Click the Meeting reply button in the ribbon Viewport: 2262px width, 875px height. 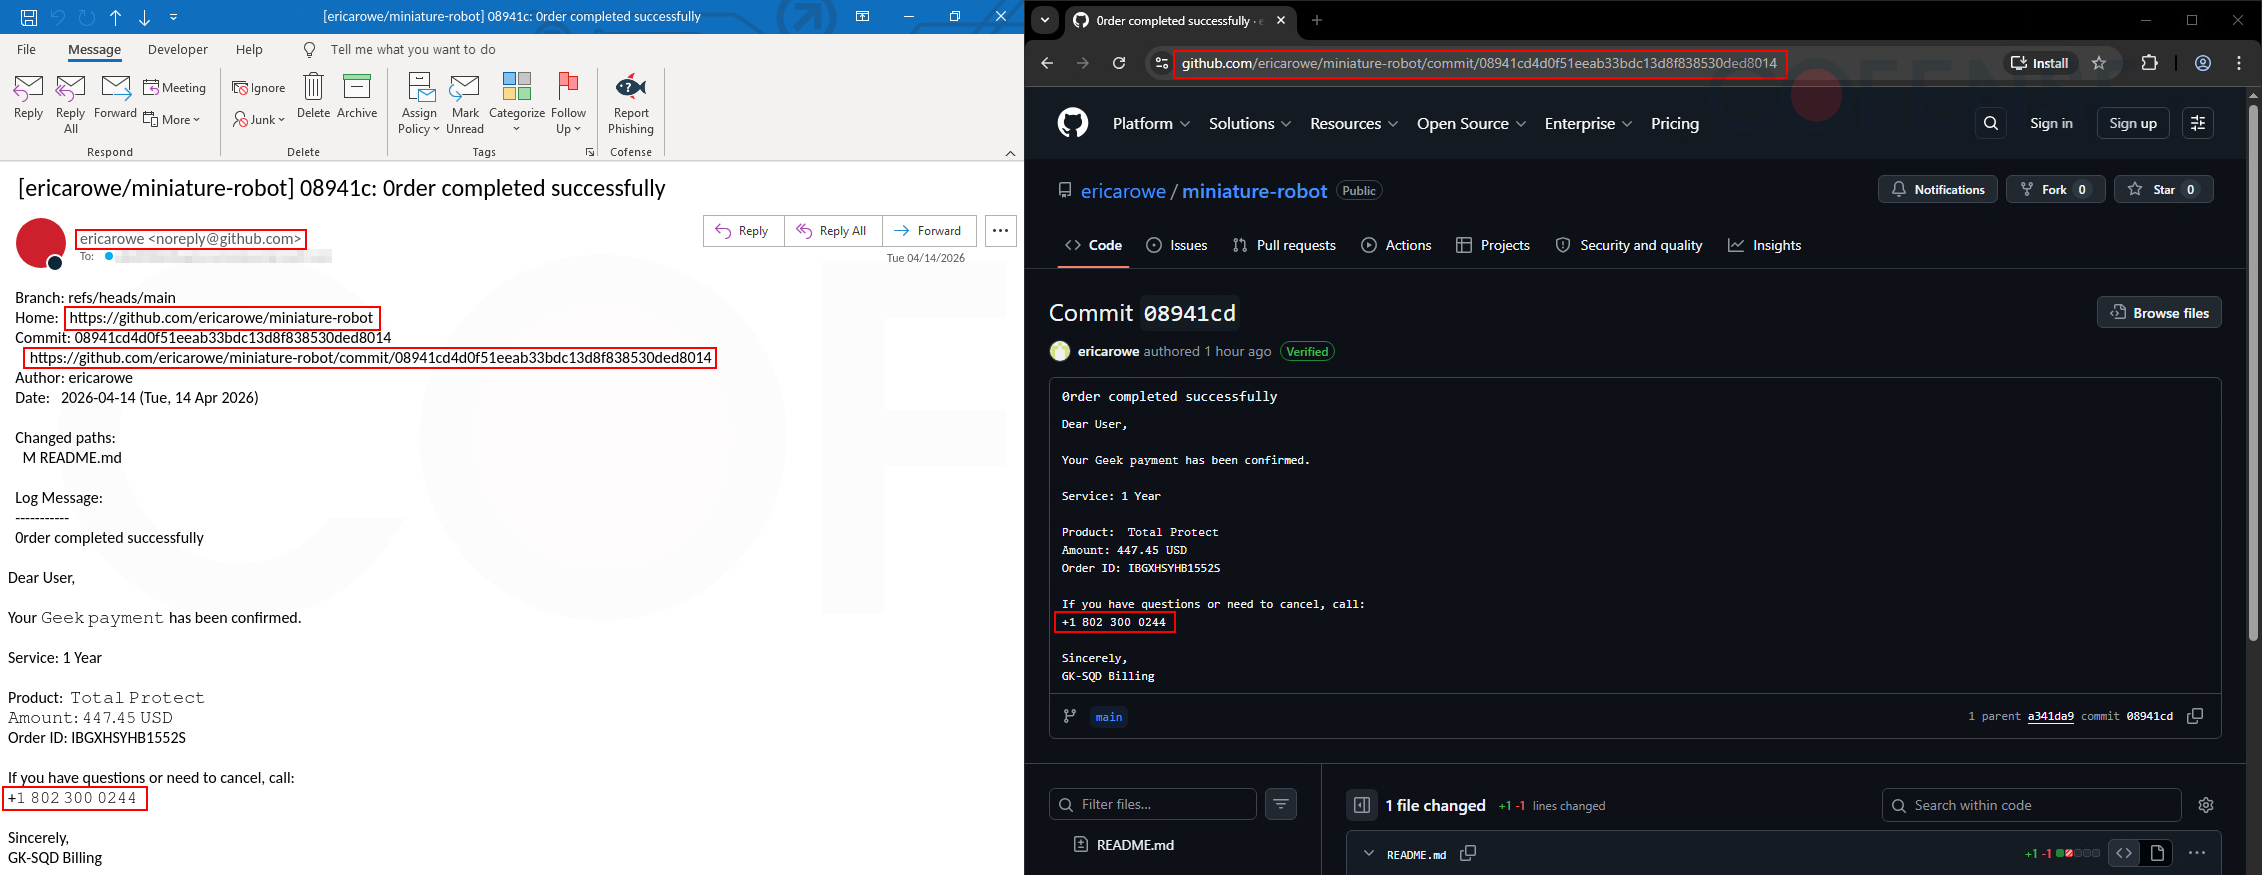click(175, 88)
